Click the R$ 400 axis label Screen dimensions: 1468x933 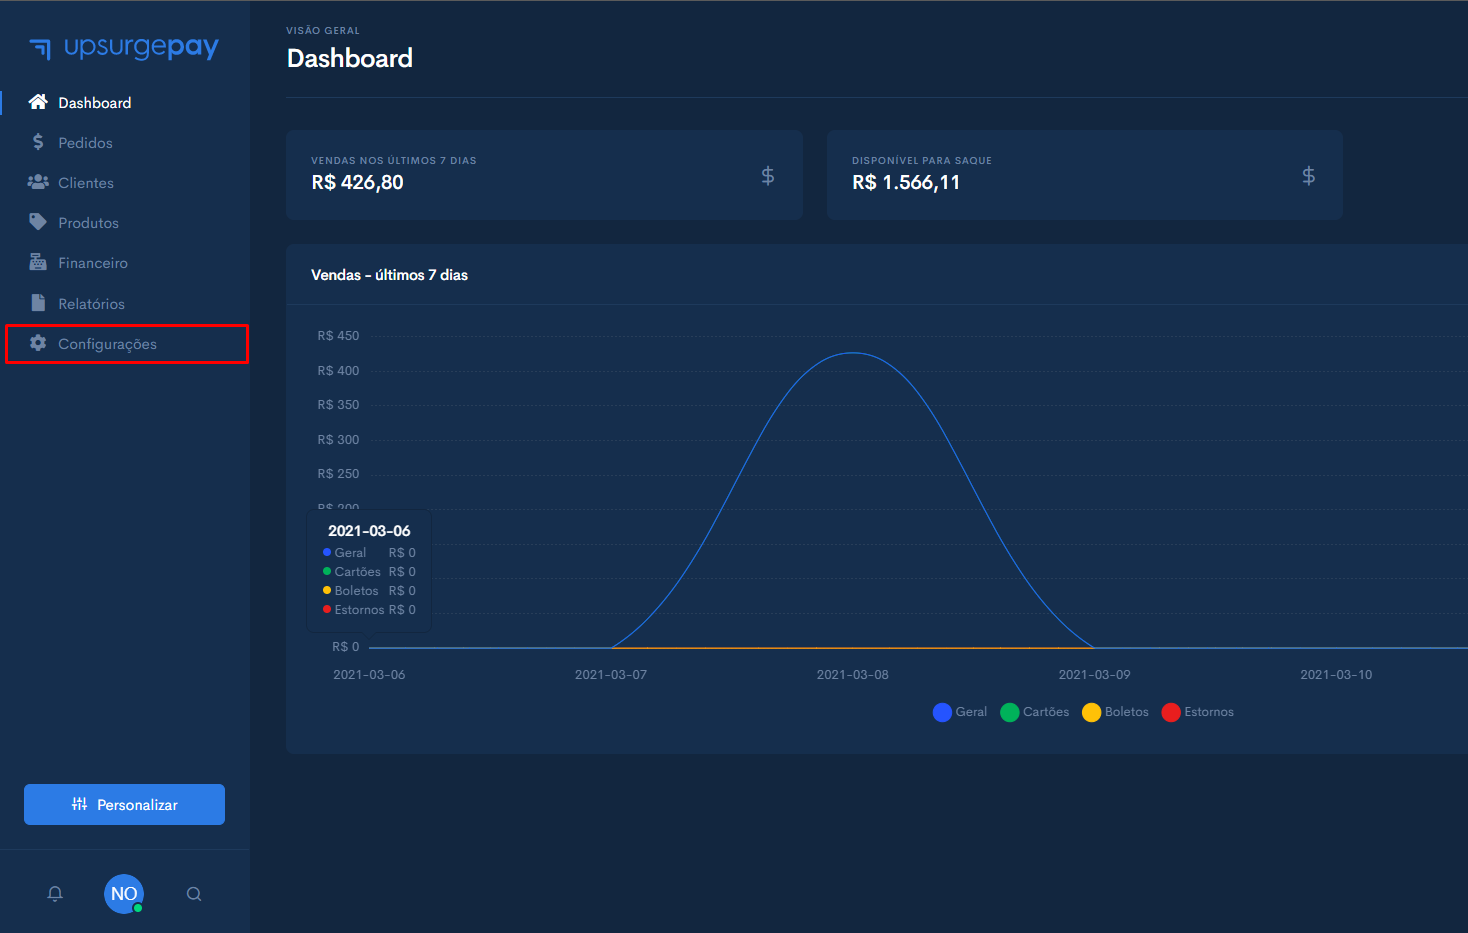pos(338,371)
